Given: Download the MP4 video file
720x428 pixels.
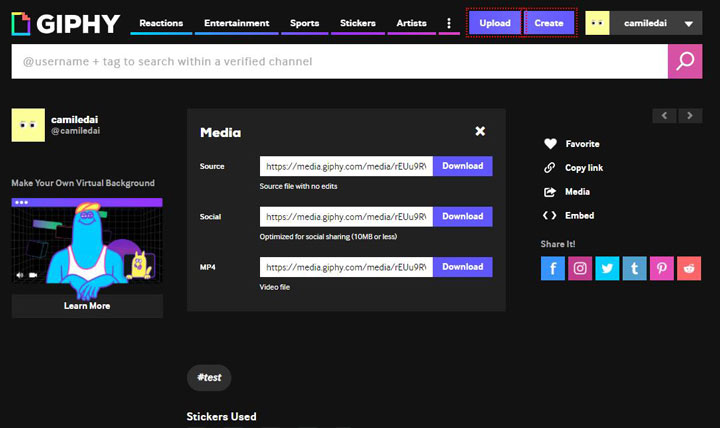Looking at the screenshot, I should [x=462, y=267].
